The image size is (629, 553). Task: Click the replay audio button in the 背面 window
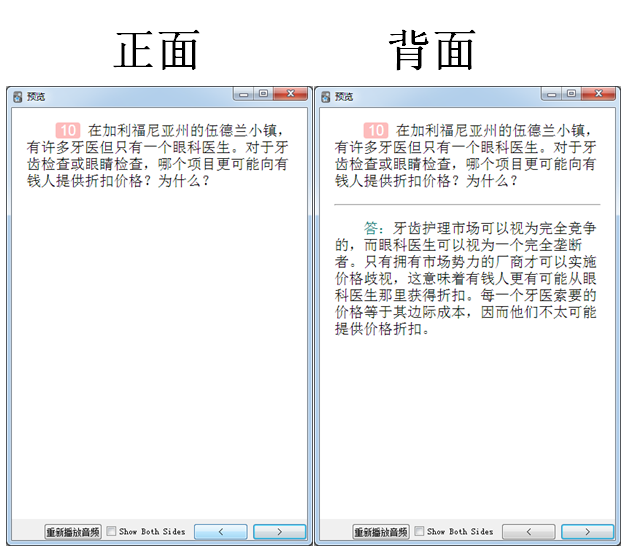[x=381, y=532]
